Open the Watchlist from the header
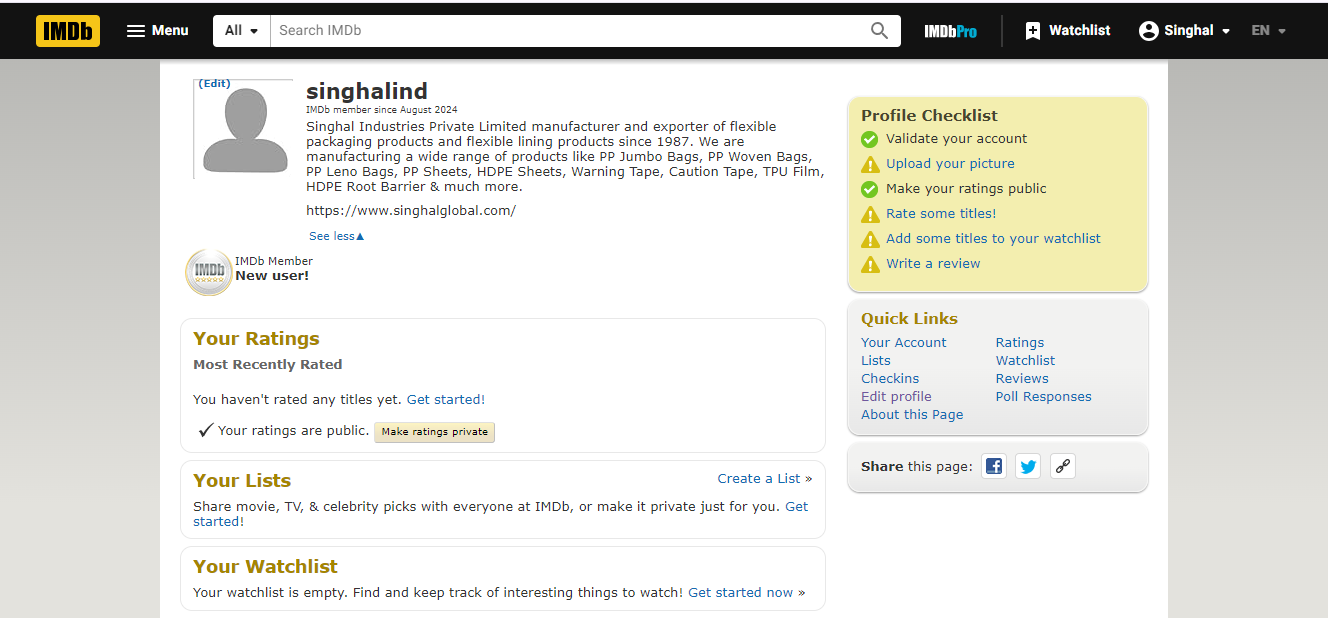The width and height of the screenshot is (1328, 618). point(1067,31)
